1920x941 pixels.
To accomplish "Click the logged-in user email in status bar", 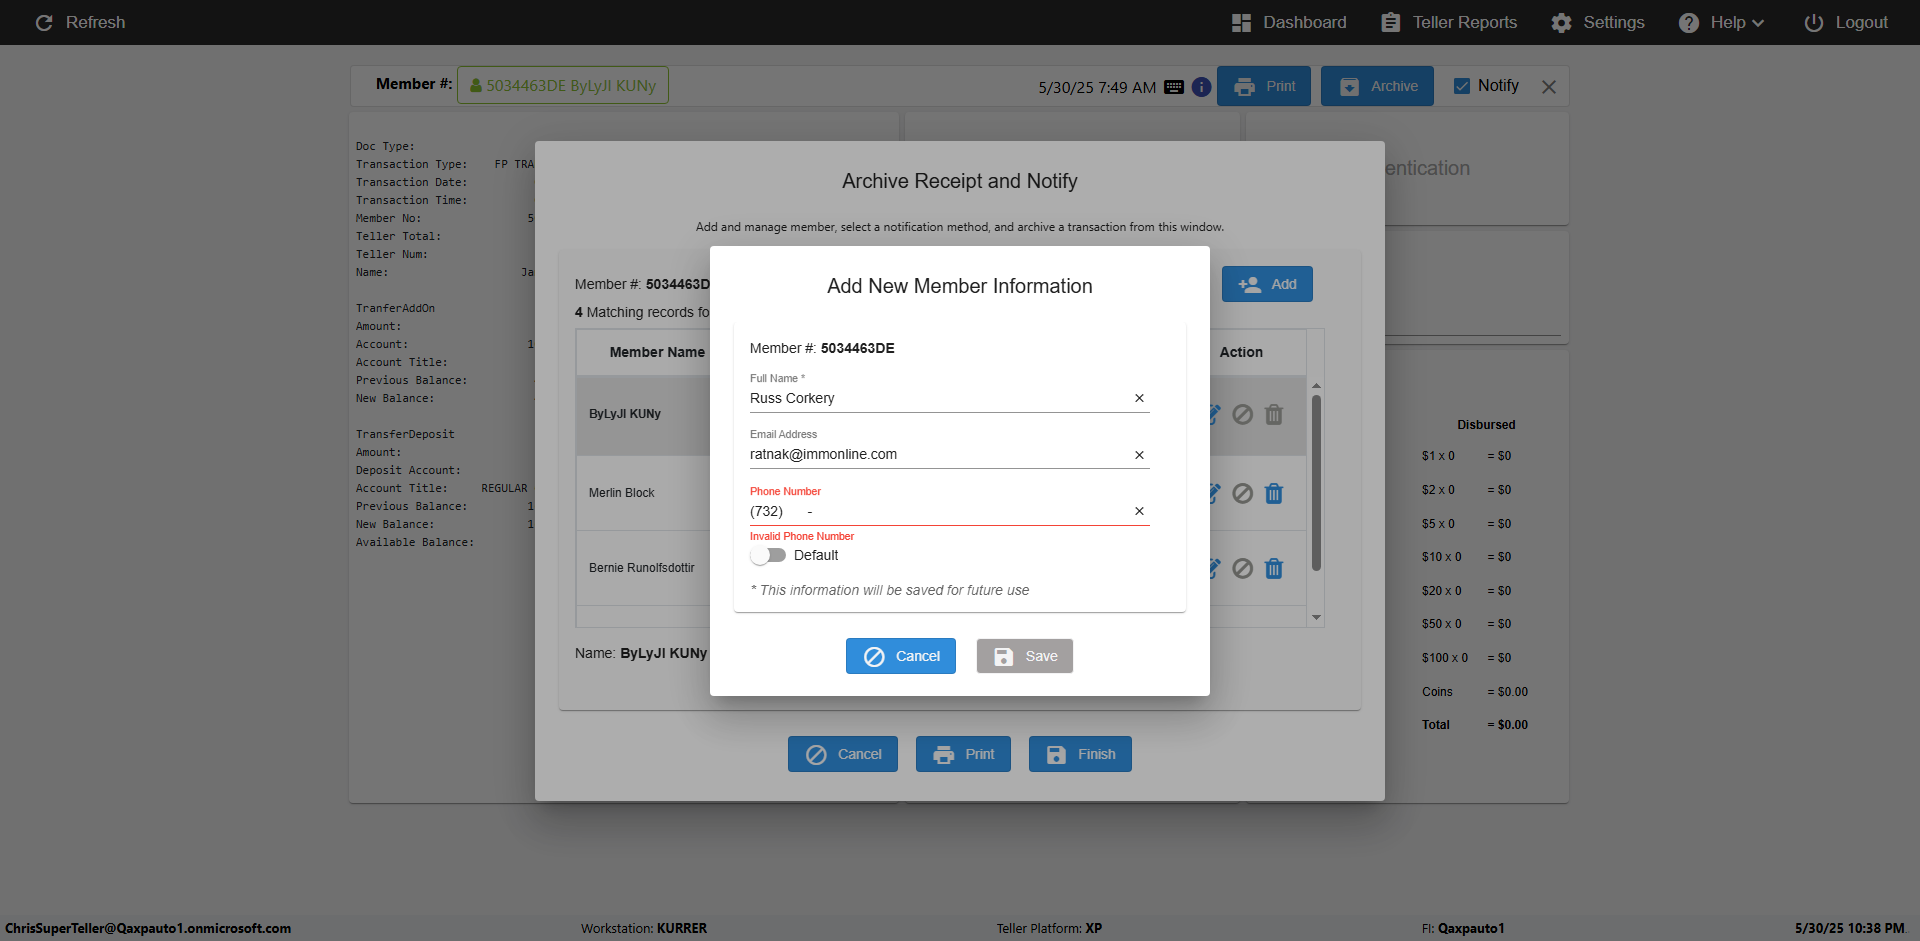I will 148,928.
